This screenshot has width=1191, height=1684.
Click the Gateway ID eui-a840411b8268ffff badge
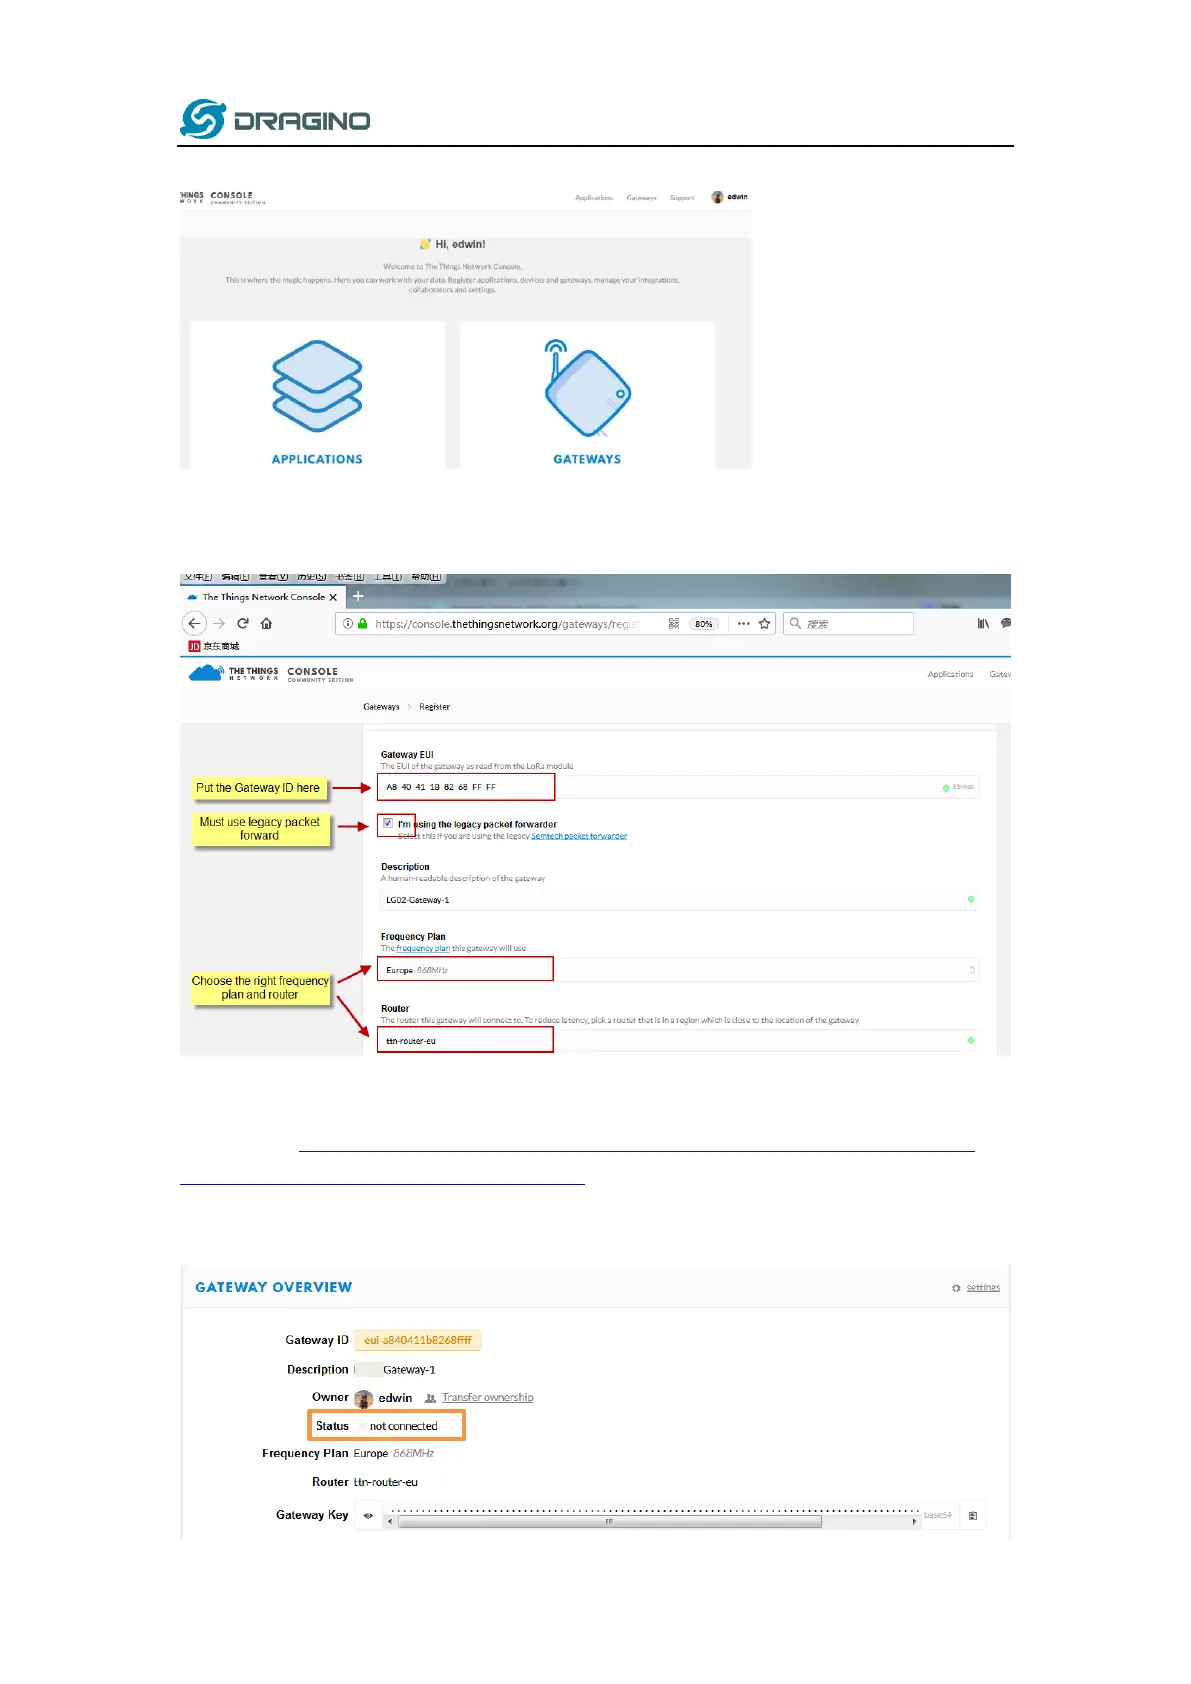pos(418,1340)
